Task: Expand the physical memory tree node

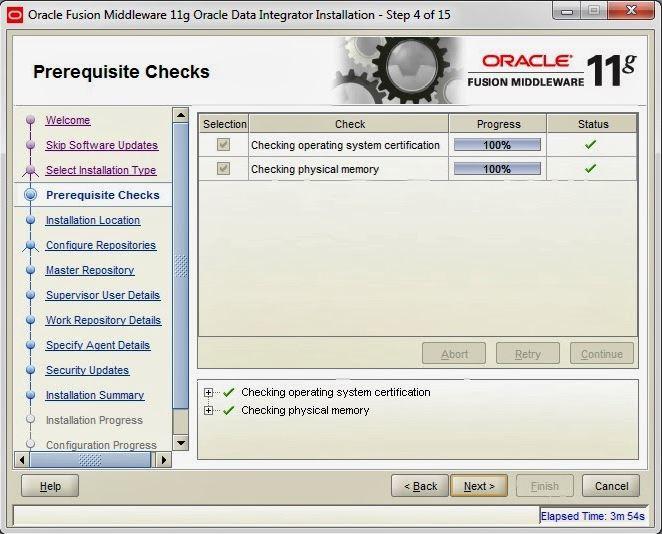Action: 208,410
